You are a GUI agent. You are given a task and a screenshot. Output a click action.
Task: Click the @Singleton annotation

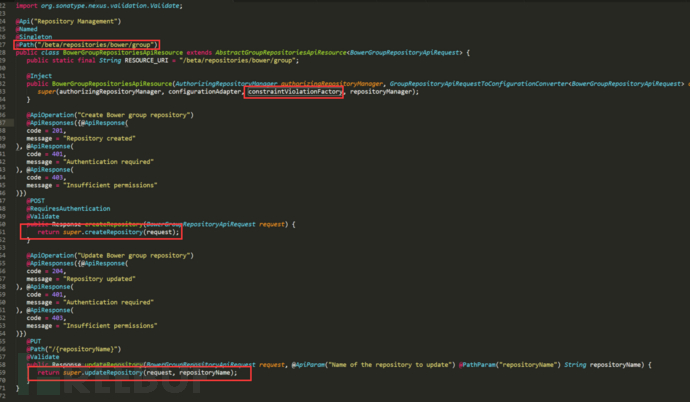34,37
